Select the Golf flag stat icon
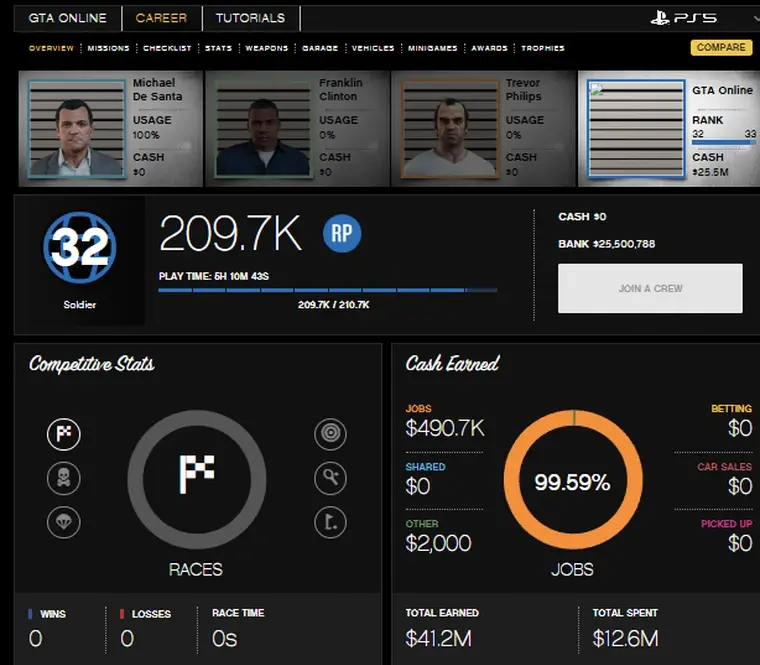This screenshot has height=665, width=760. click(330, 522)
